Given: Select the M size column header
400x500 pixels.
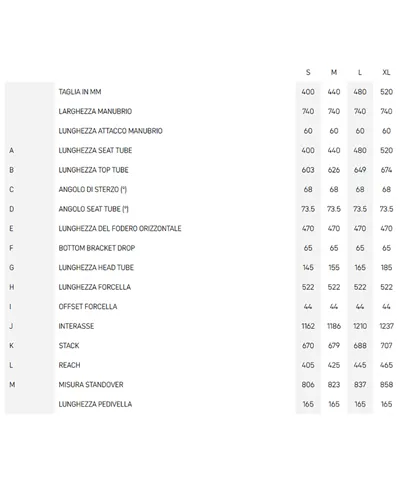Looking at the screenshot, I should pos(334,72).
